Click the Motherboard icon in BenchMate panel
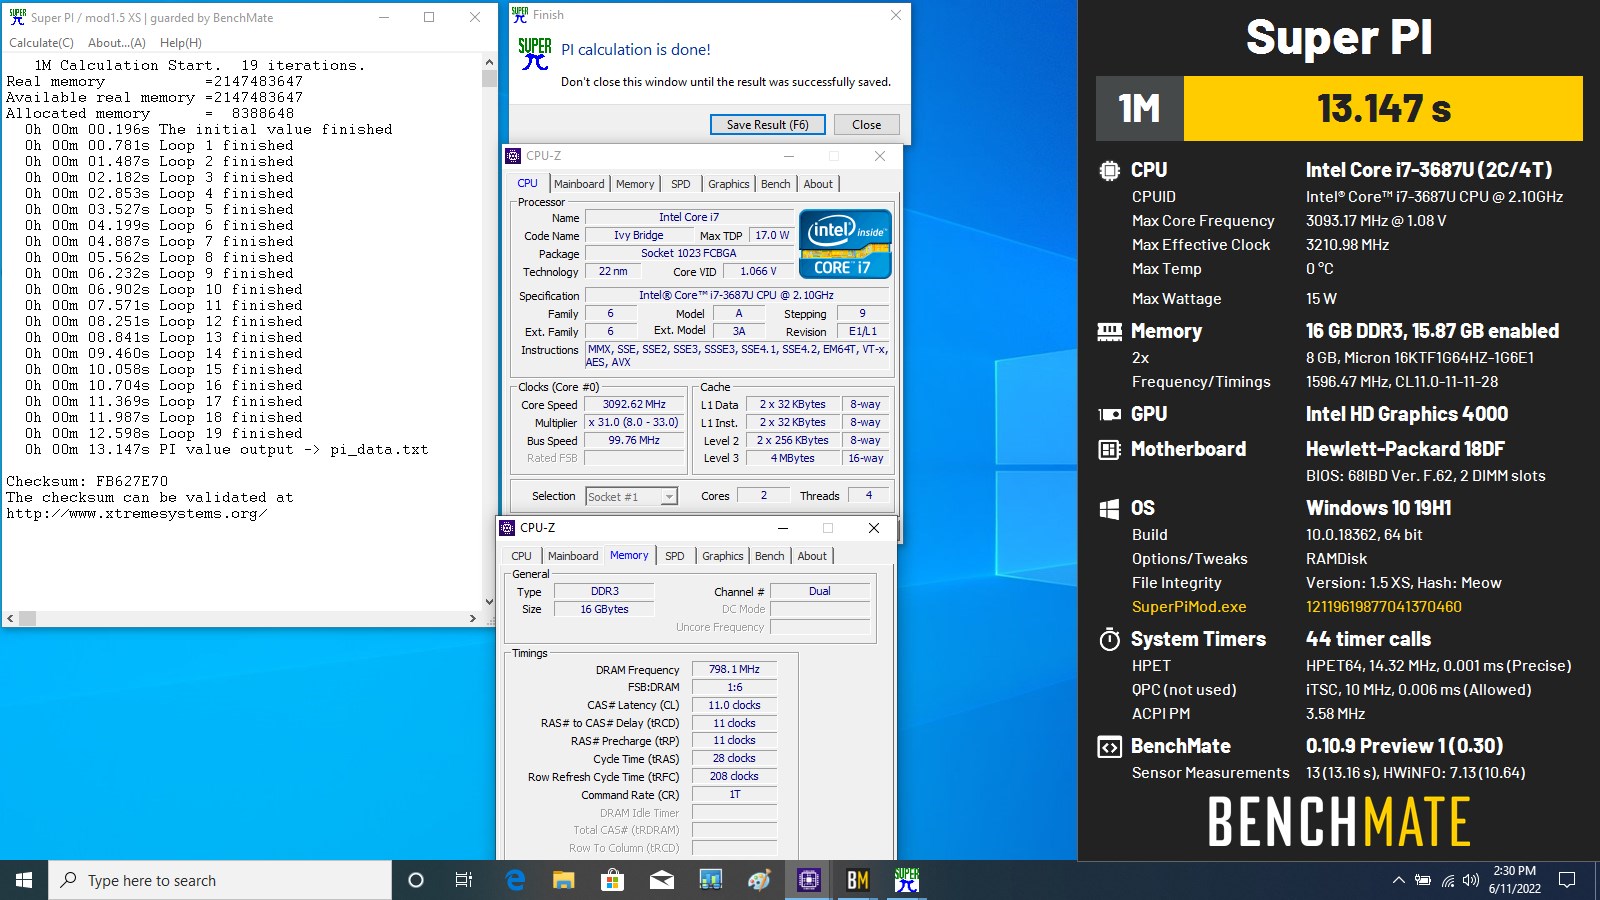This screenshot has width=1600, height=900. (1109, 449)
